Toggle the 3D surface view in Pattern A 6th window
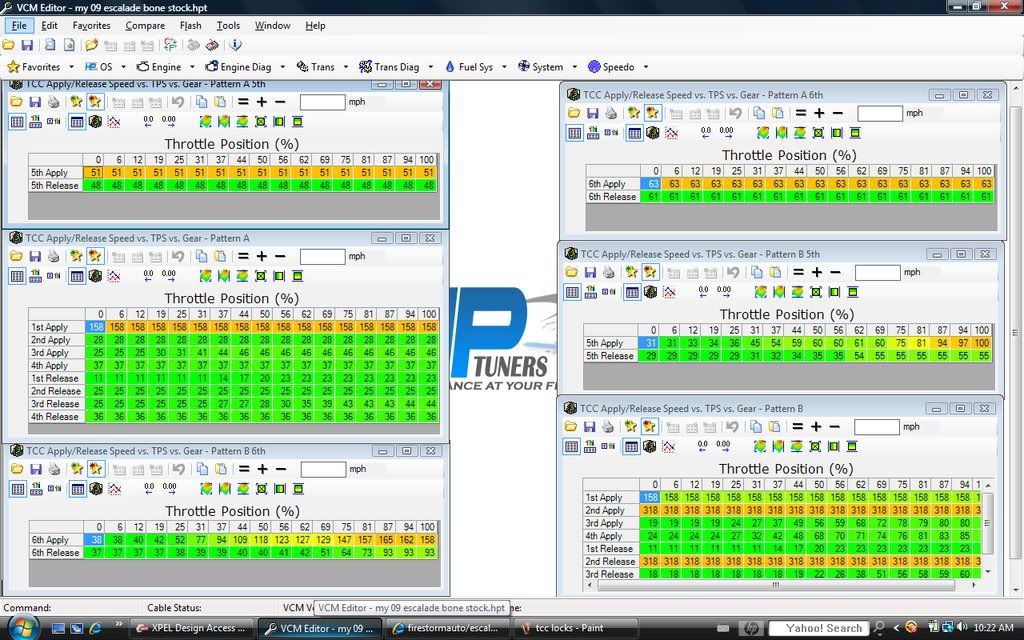This screenshot has width=1024, height=640. tap(653, 132)
